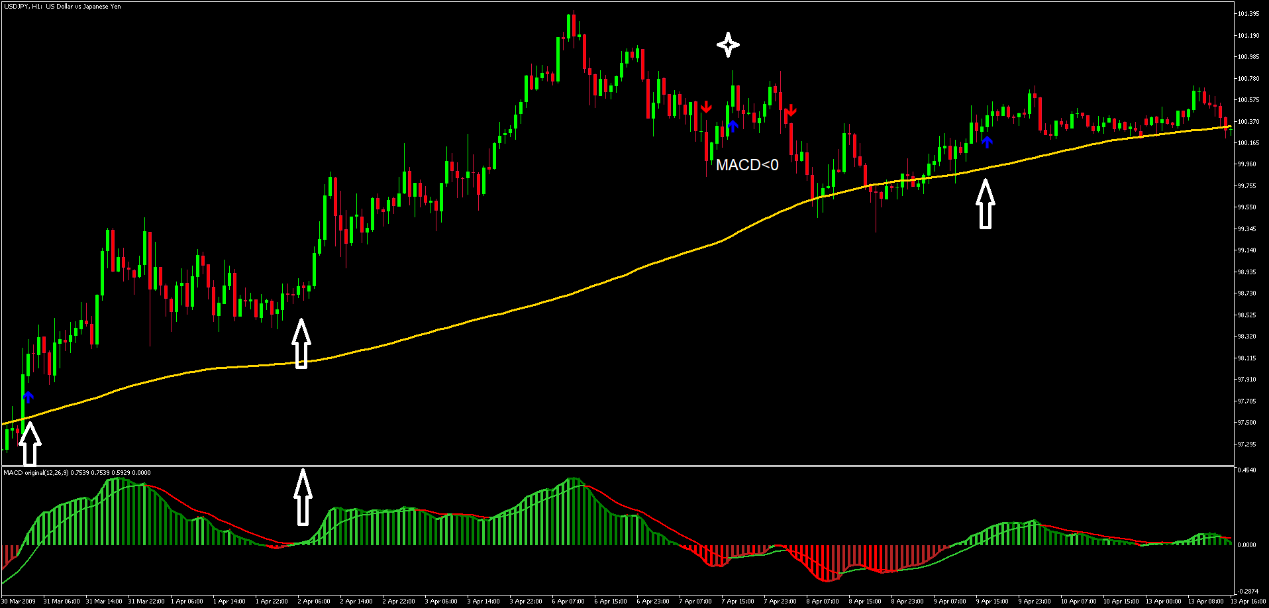
Task: Click the 101.295 price on the price axis
Action: point(1246,14)
